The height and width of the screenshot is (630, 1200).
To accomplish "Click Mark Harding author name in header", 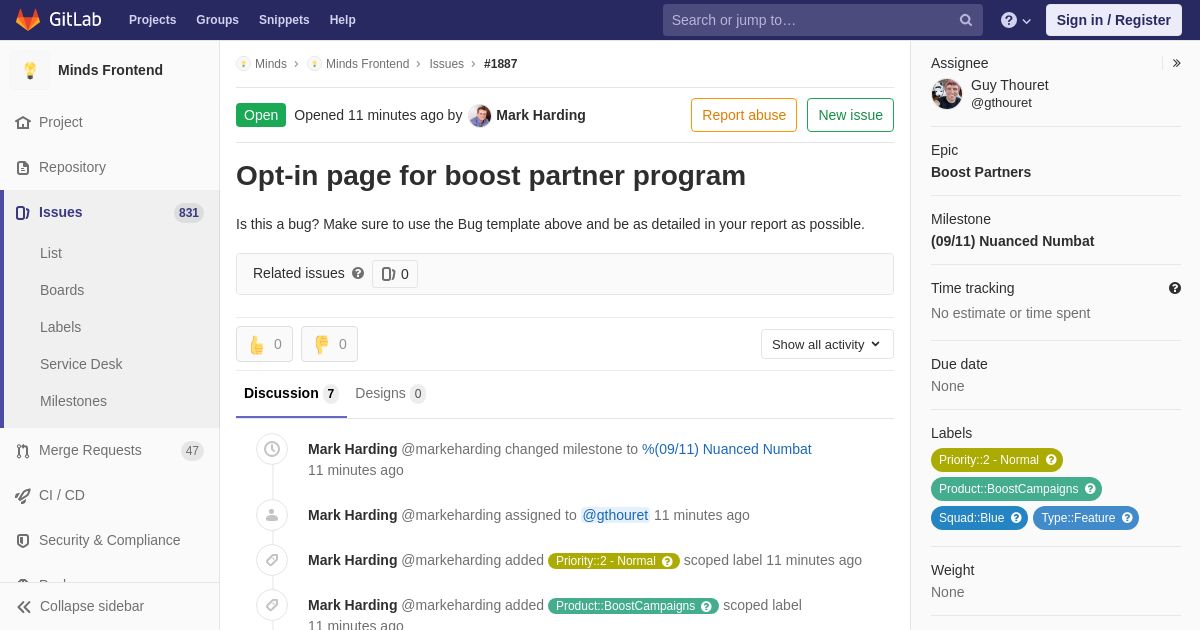I will 541,115.
